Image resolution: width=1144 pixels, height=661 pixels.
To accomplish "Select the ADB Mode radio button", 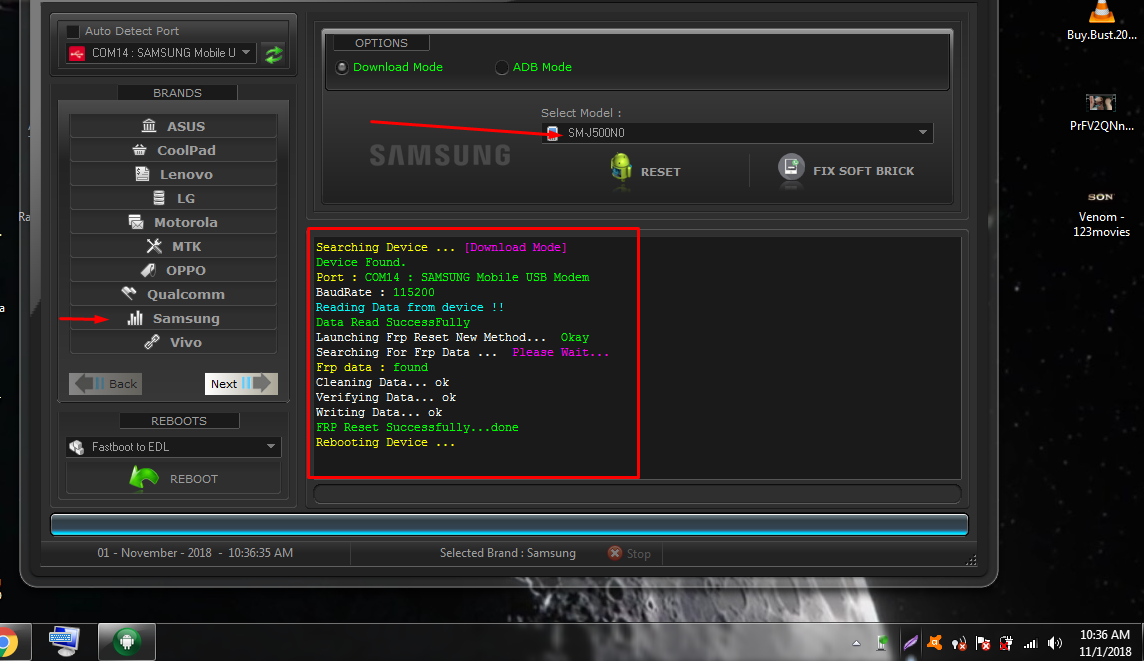I will tap(501, 67).
